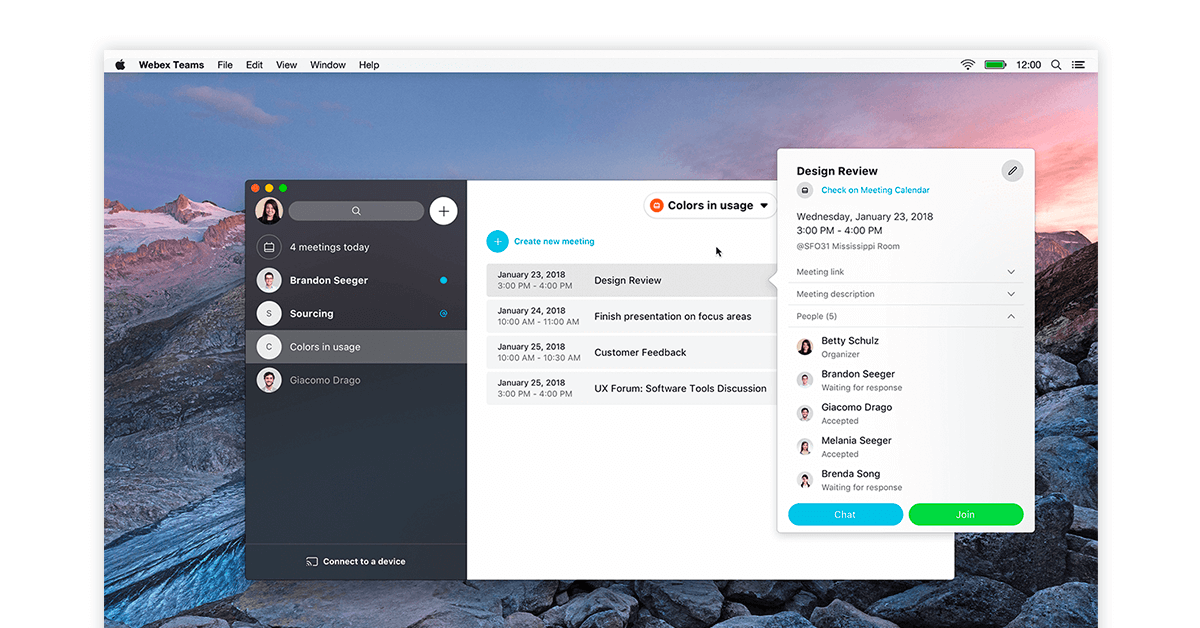Click the Wednesday, January 23, 2018 date
The image size is (1200, 628).
(x=865, y=216)
